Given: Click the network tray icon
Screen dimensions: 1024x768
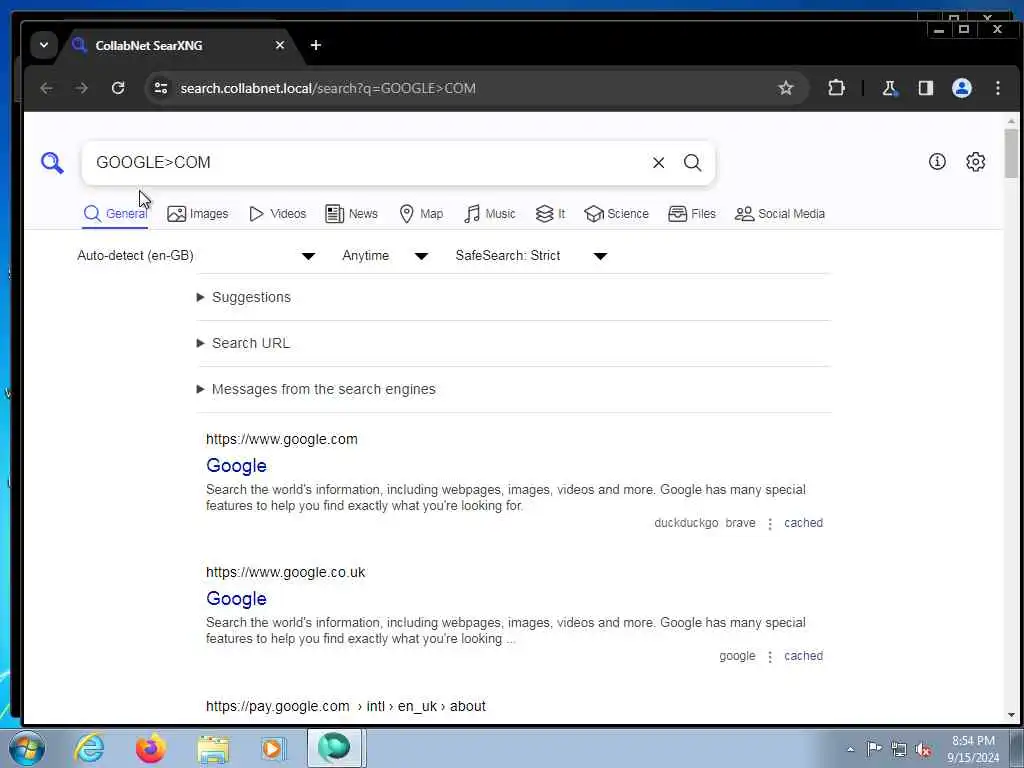Looking at the screenshot, I should pos(899,750).
